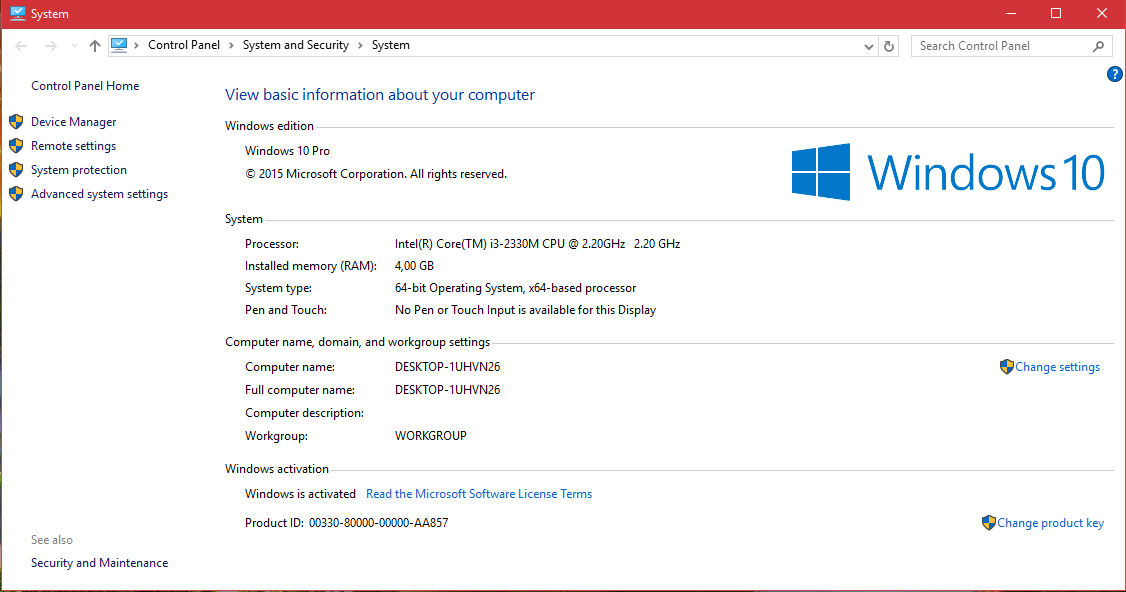The width and height of the screenshot is (1126, 592).
Task: Read the Microsoft Software License Terms
Action: point(479,494)
